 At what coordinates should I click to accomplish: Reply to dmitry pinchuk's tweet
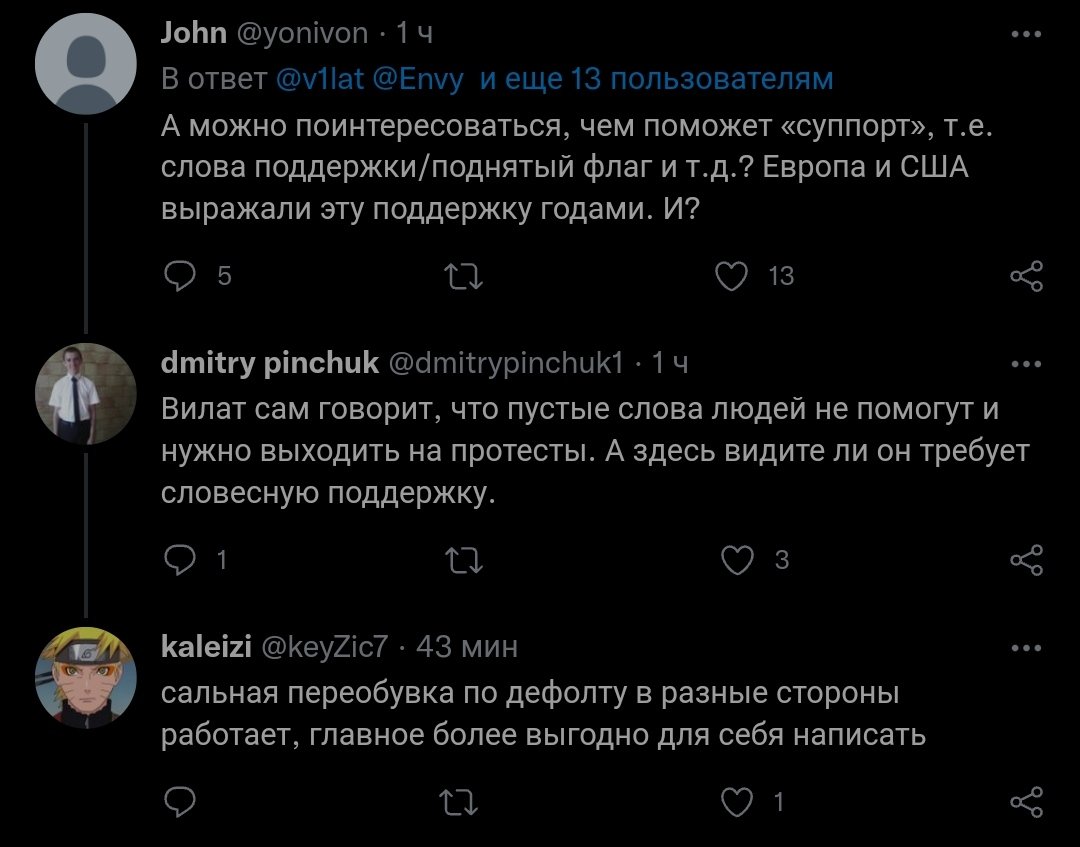tap(179, 560)
